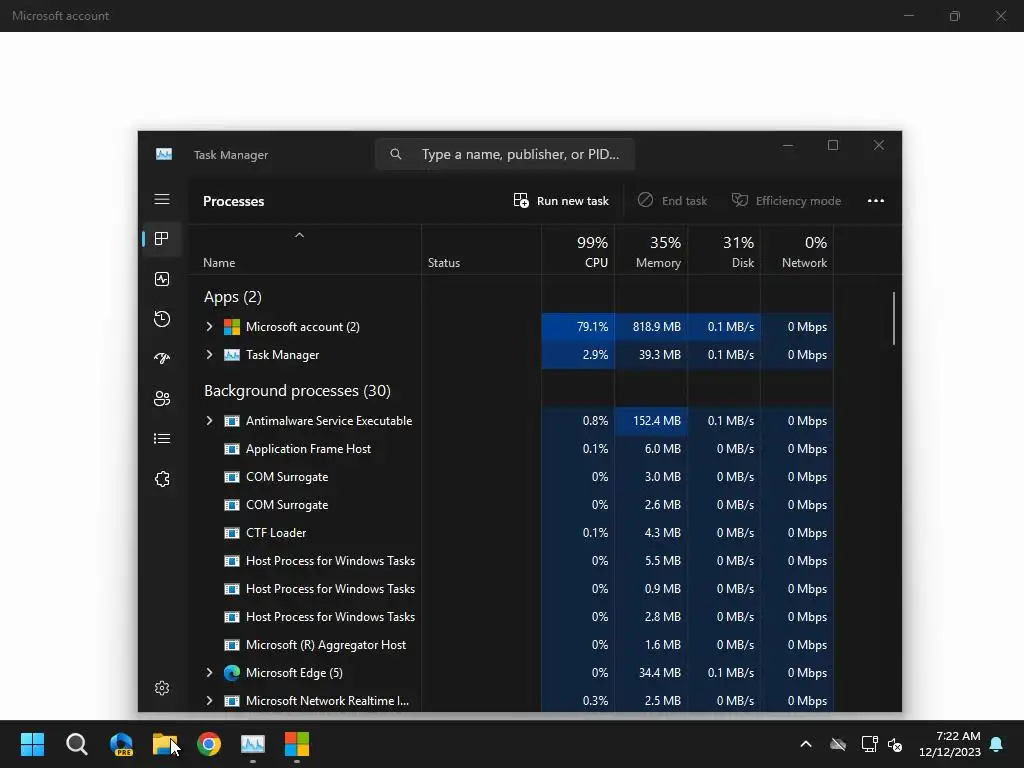This screenshot has width=1024, height=768.
Task: Expand the Microsoft account (2) process group
Action: coord(209,327)
